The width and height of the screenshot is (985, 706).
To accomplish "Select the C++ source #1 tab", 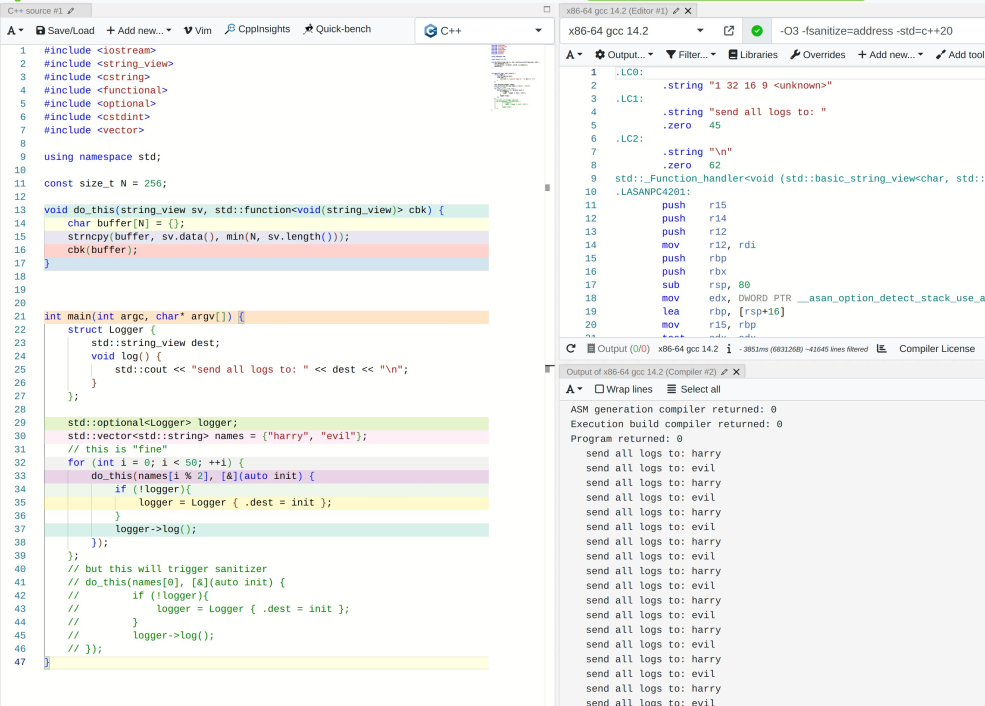I will pos(35,11).
